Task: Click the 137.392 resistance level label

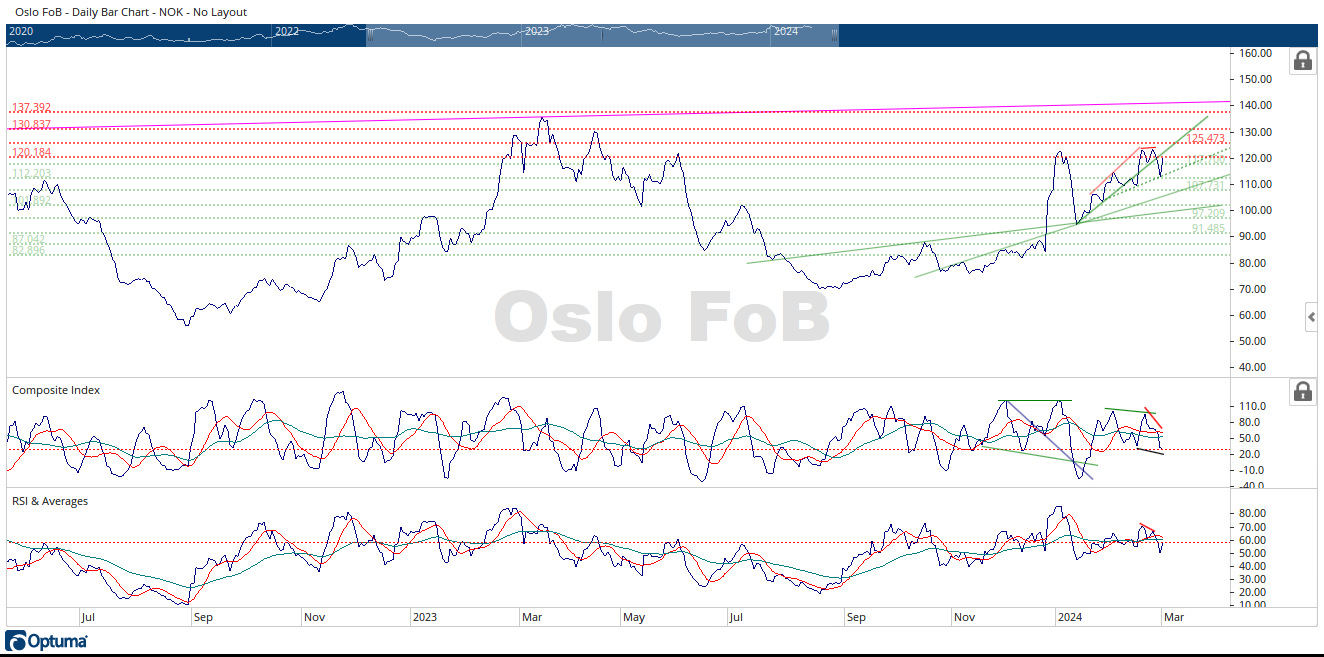Action: pyautogui.click(x=31, y=107)
